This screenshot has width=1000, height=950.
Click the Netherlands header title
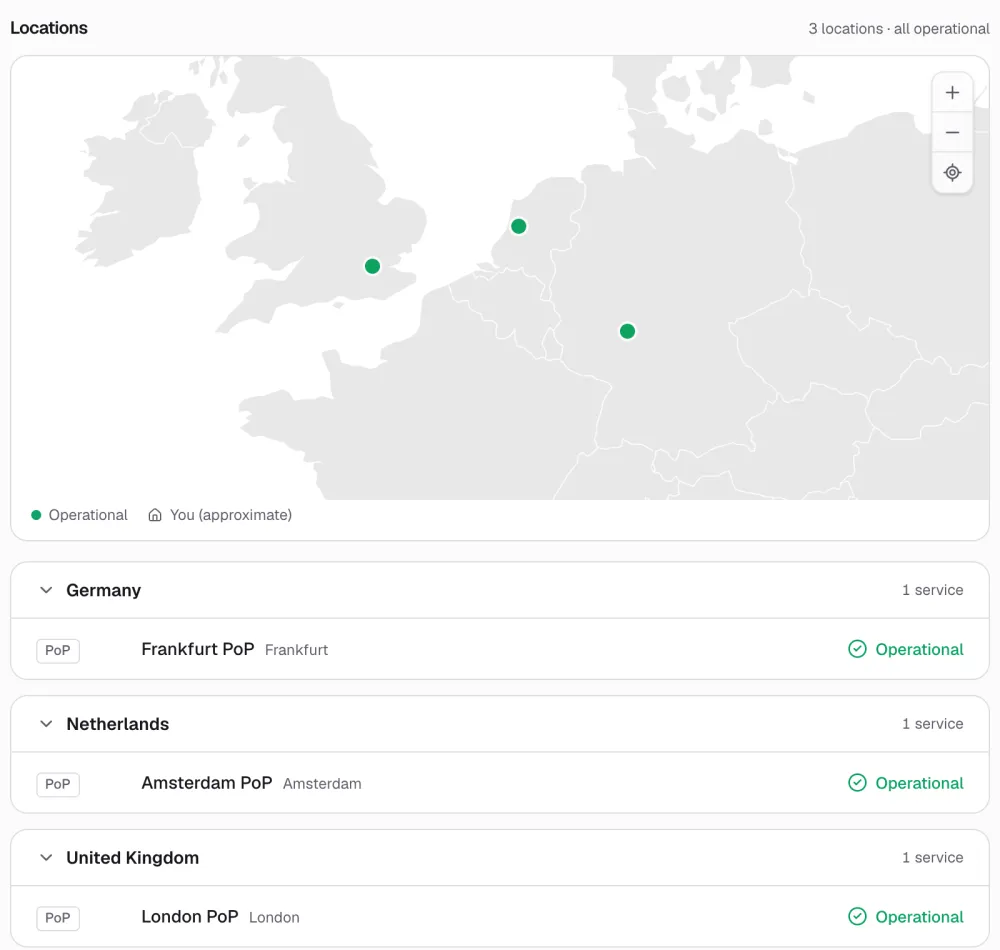coord(117,724)
